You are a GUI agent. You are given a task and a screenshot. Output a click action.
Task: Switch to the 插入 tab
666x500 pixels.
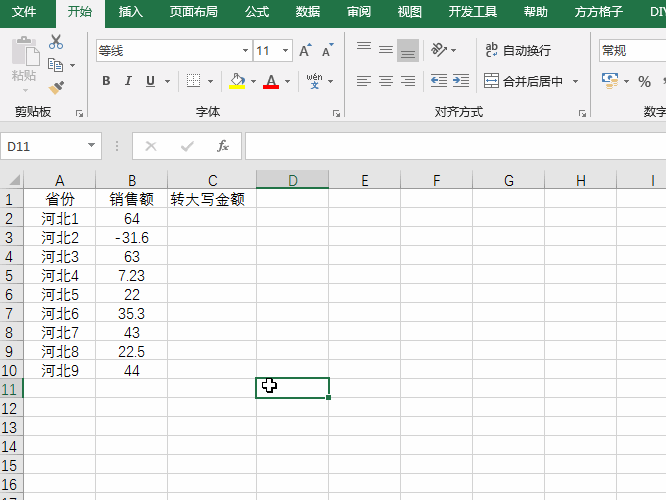click(130, 11)
